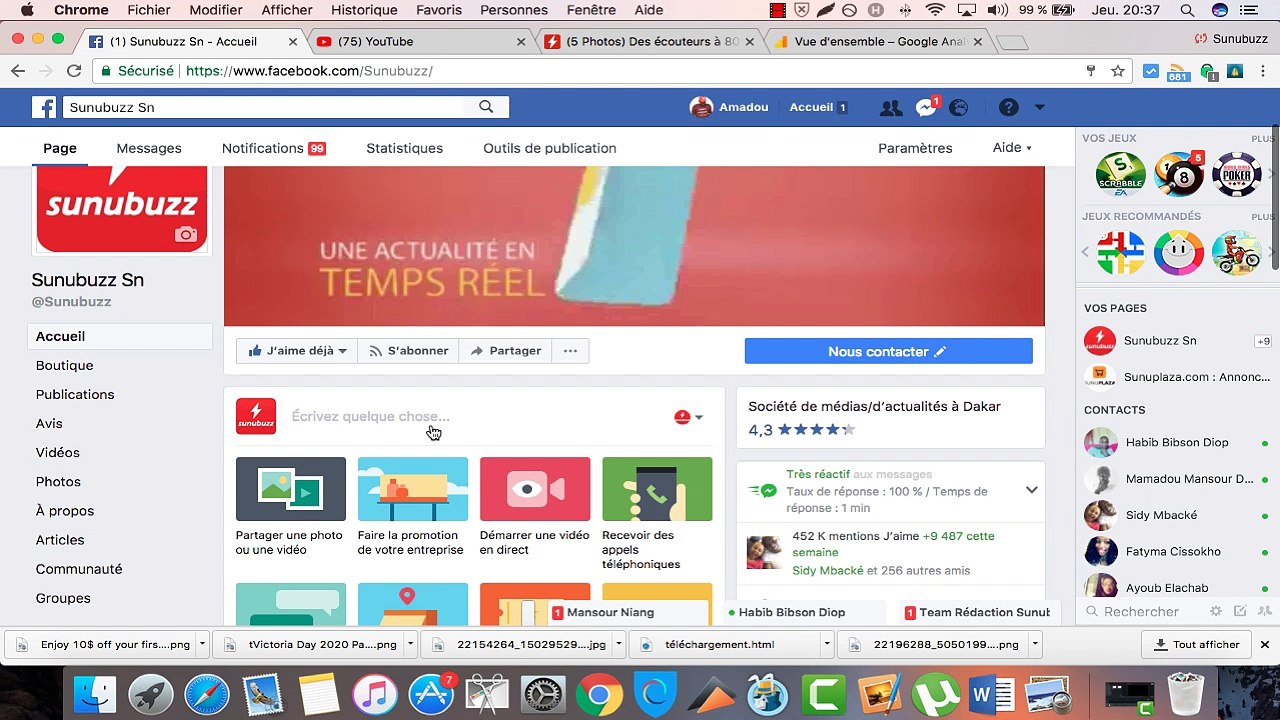Open chat with Fatyma Cissokho
1280x720 pixels.
(1176, 552)
